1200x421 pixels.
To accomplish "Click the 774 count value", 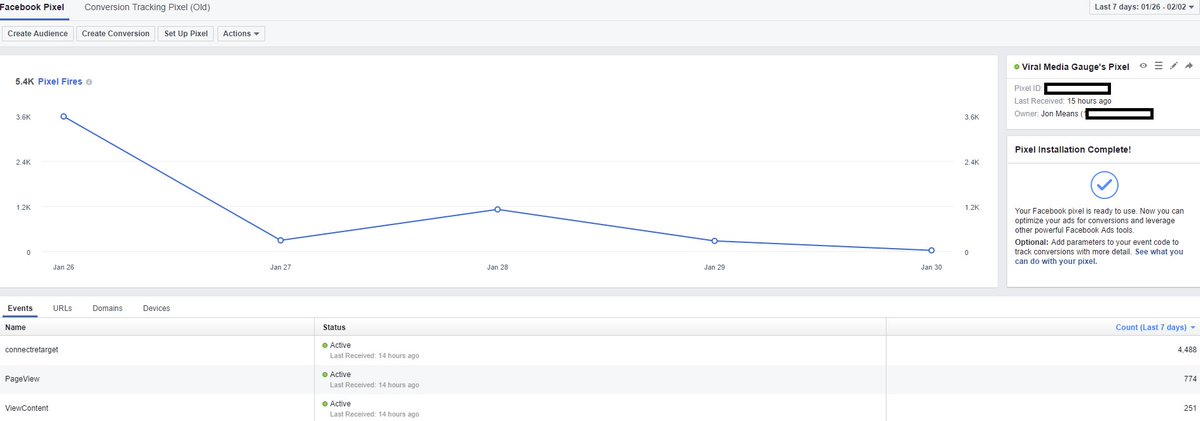I will click(x=1190, y=379).
